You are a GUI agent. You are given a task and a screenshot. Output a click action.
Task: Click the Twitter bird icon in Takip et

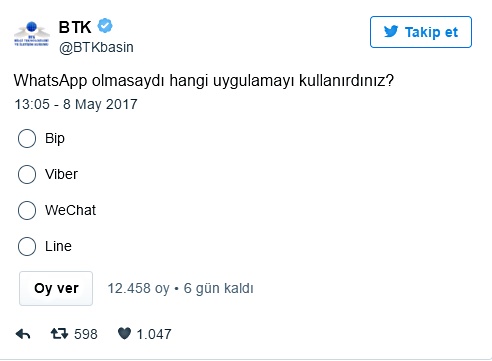click(x=391, y=32)
